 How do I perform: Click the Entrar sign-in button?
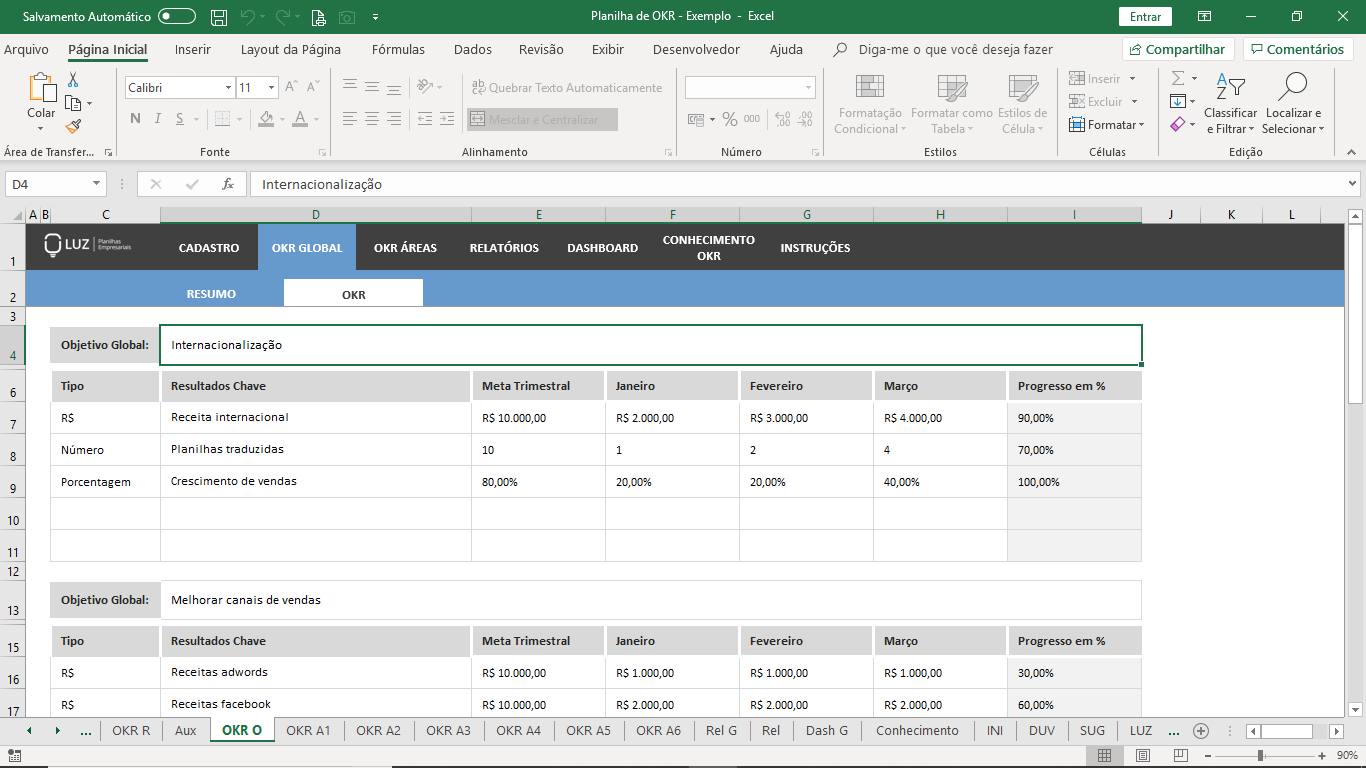1145,17
